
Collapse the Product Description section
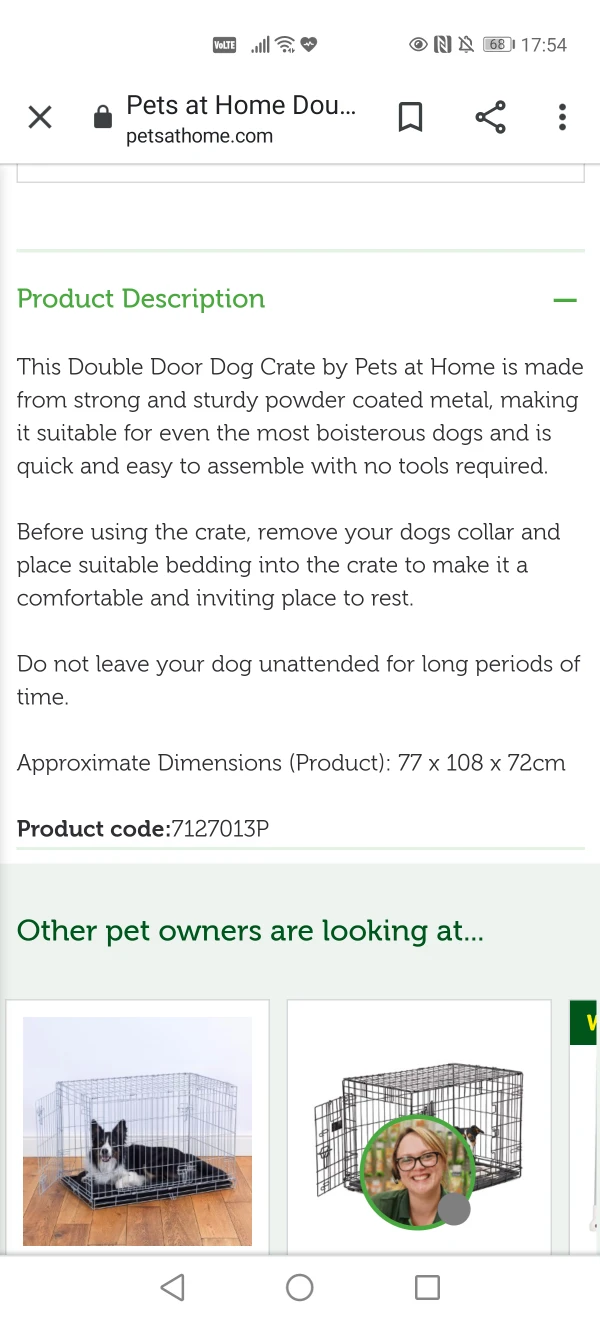click(565, 299)
